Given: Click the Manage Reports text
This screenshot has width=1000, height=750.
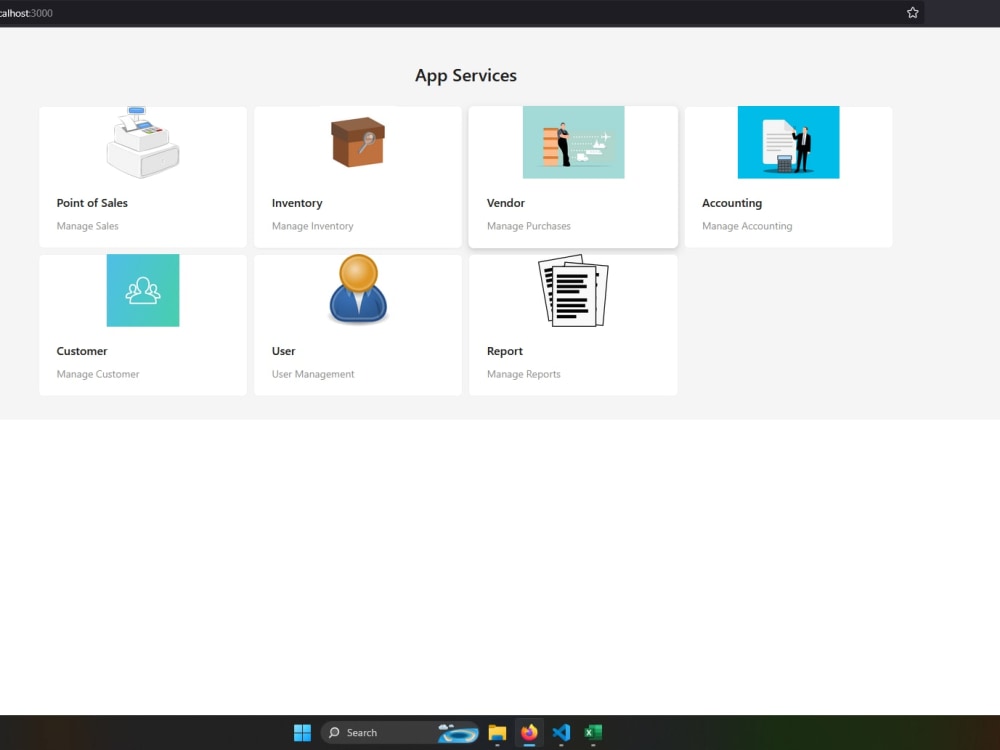Looking at the screenshot, I should pos(524,374).
